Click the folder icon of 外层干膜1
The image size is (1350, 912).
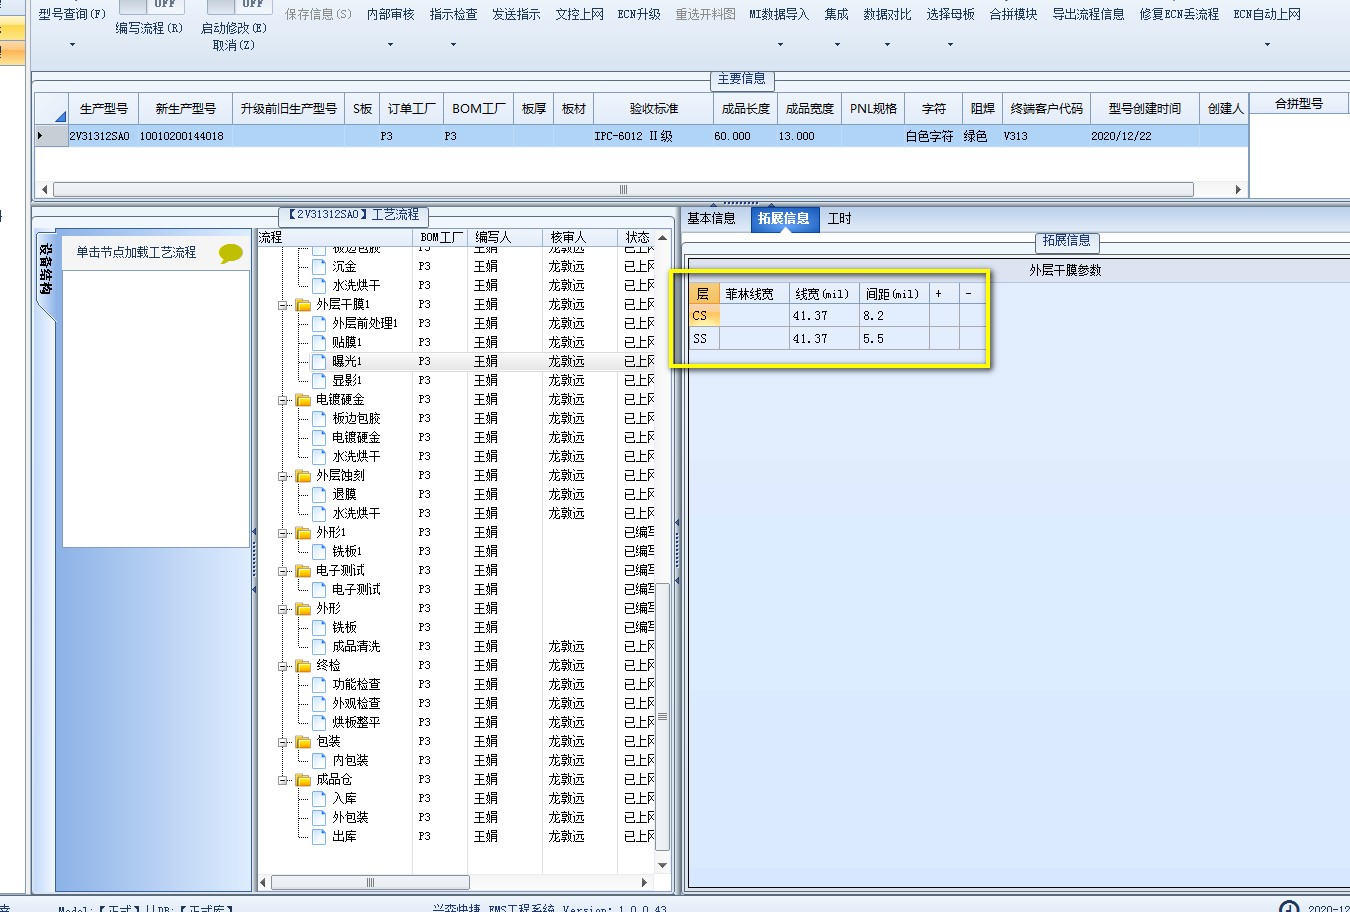303,304
